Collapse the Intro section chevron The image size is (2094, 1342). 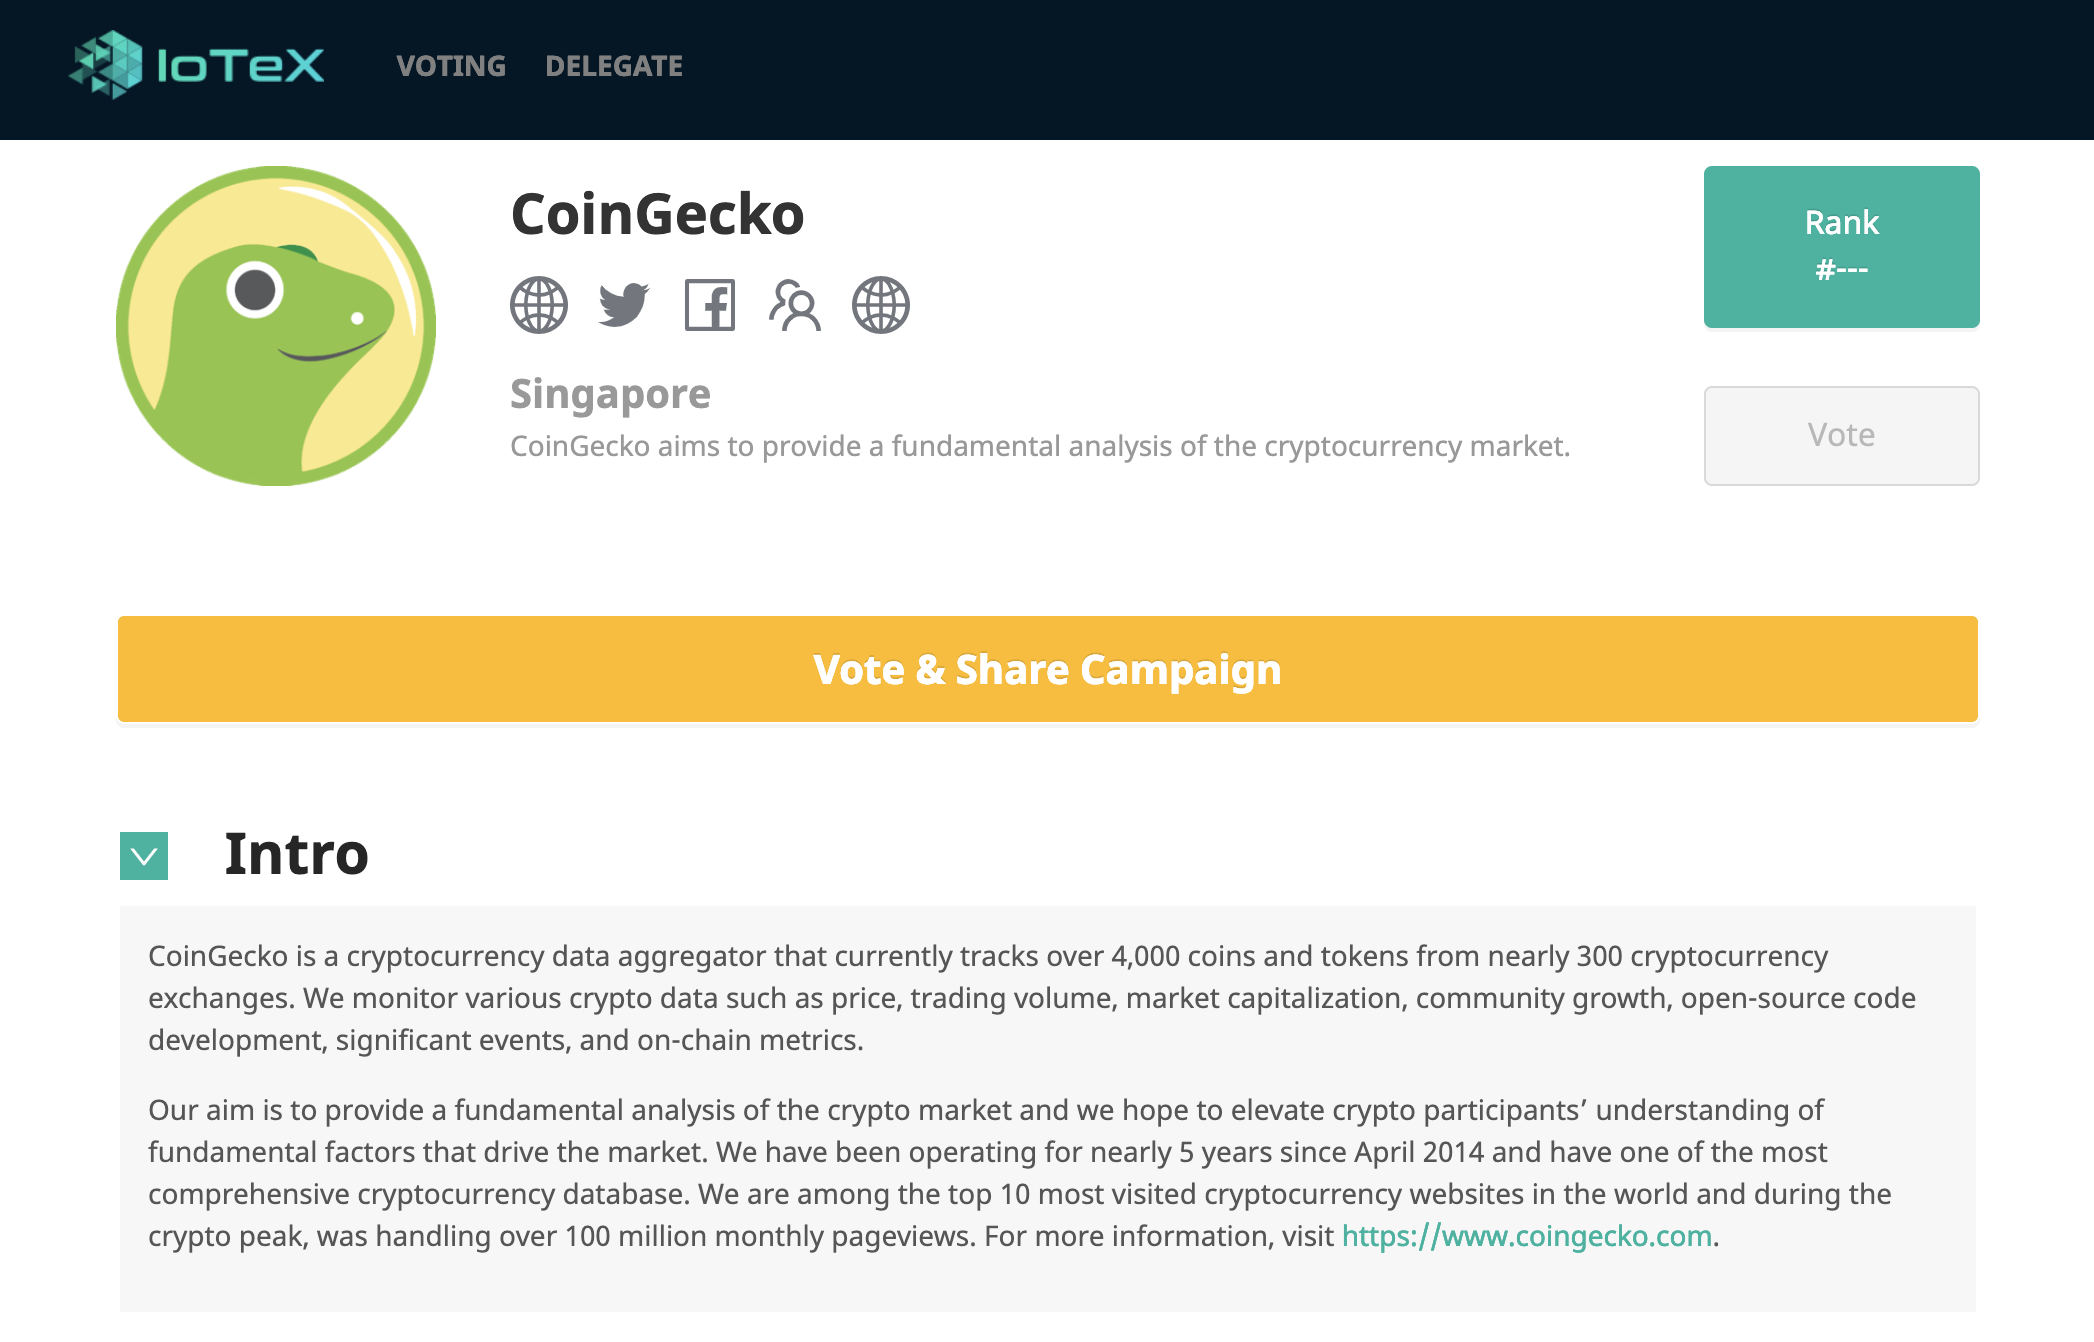[x=144, y=856]
